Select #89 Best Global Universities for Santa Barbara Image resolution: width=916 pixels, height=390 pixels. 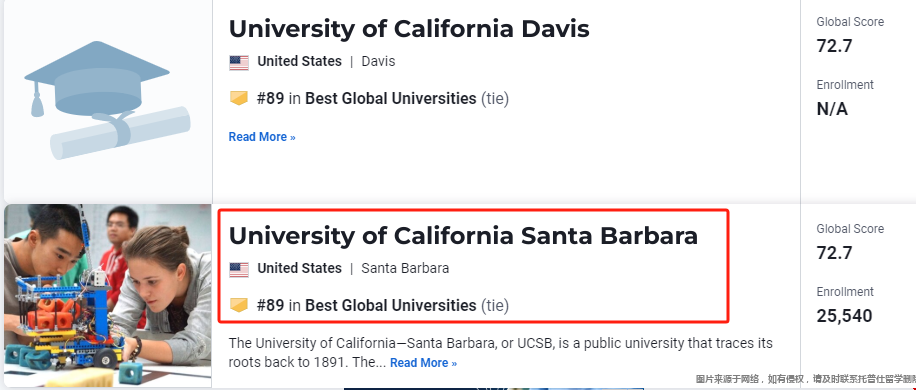coord(383,305)
